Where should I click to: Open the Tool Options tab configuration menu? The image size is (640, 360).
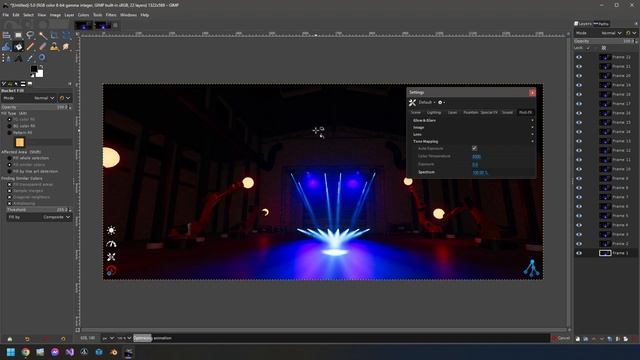69,84
